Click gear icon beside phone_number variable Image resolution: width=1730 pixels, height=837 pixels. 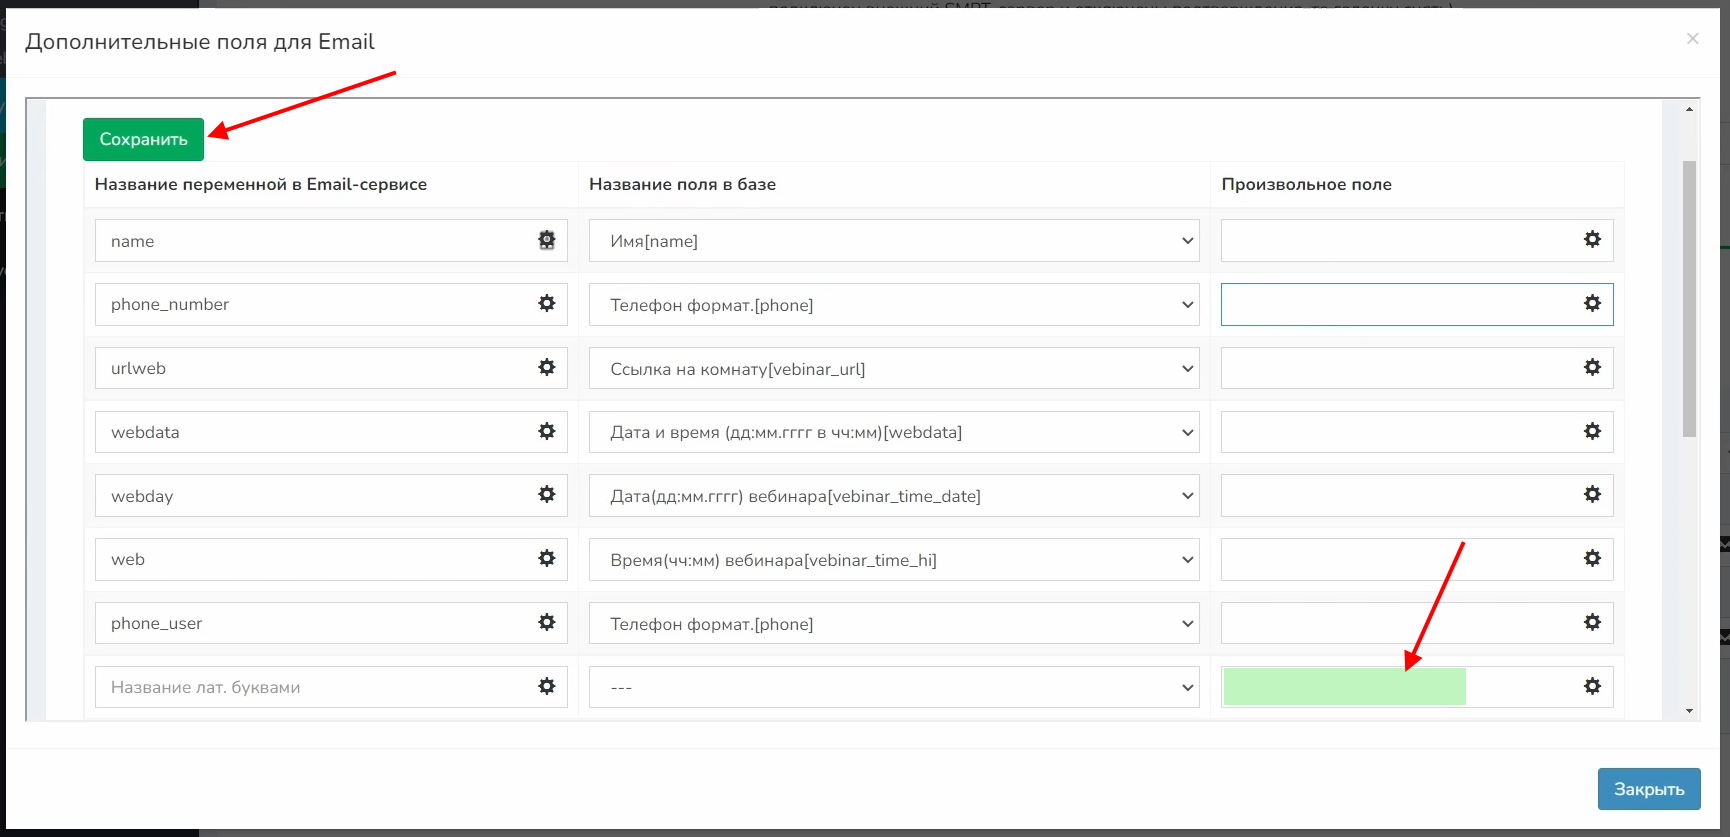[x=546, y=303]
